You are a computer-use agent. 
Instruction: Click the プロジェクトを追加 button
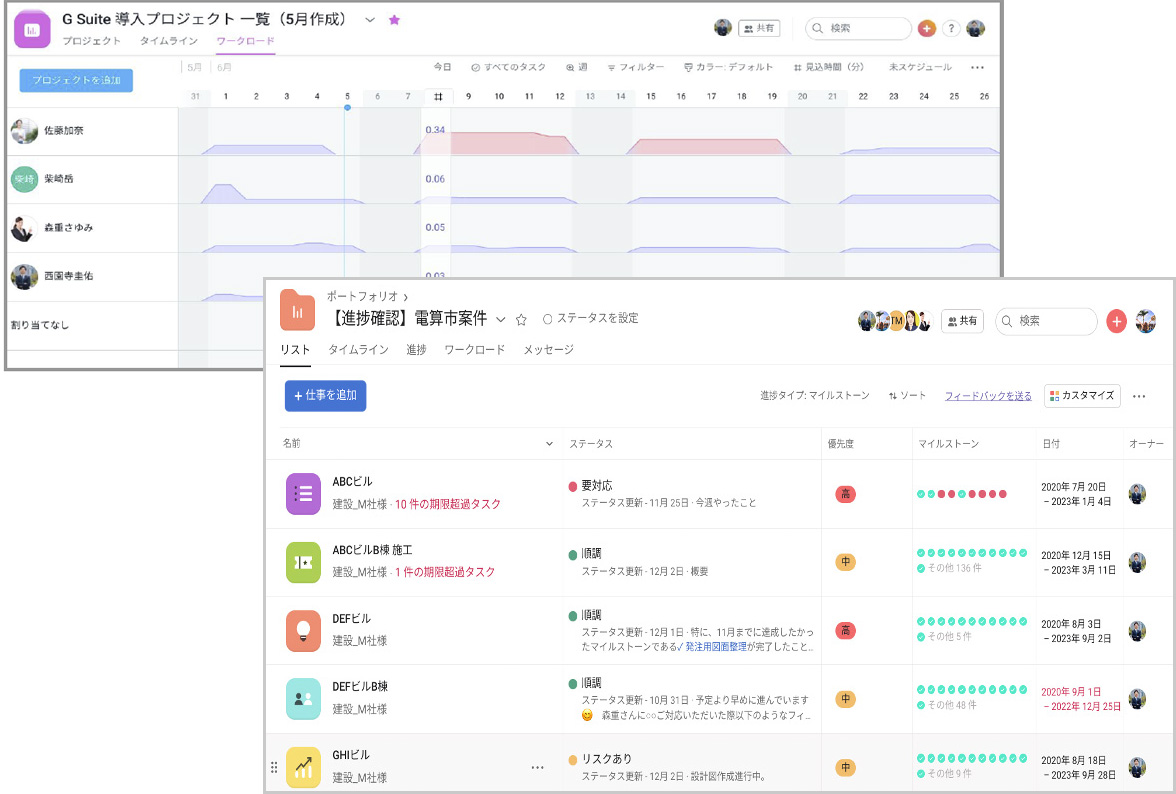76,80
